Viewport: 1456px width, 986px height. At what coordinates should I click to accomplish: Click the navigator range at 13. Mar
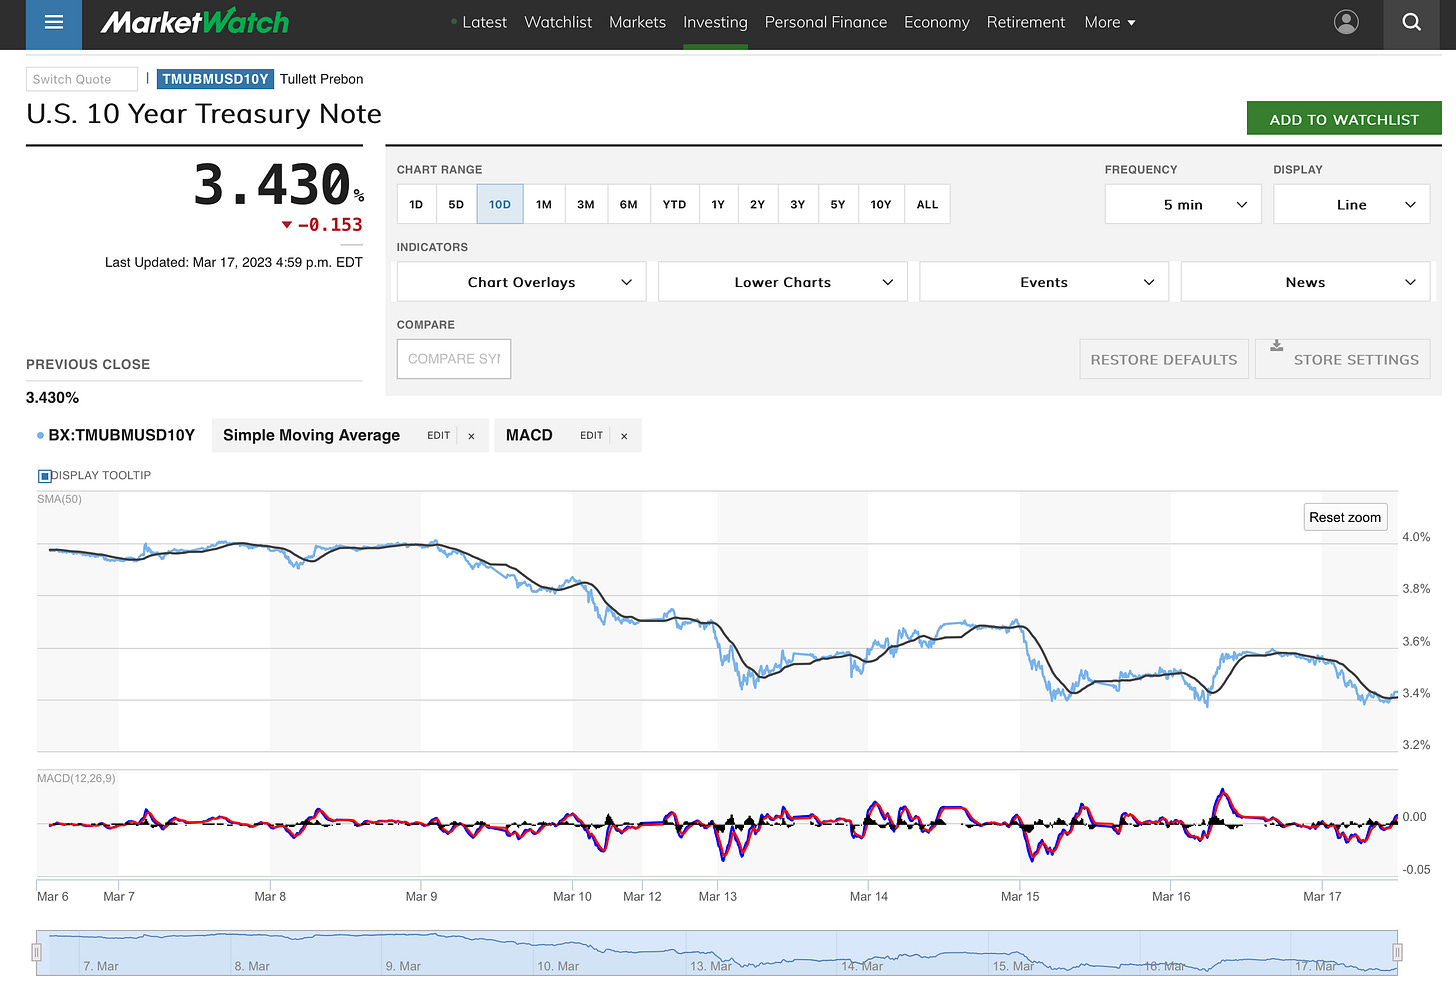pos(711,966)
